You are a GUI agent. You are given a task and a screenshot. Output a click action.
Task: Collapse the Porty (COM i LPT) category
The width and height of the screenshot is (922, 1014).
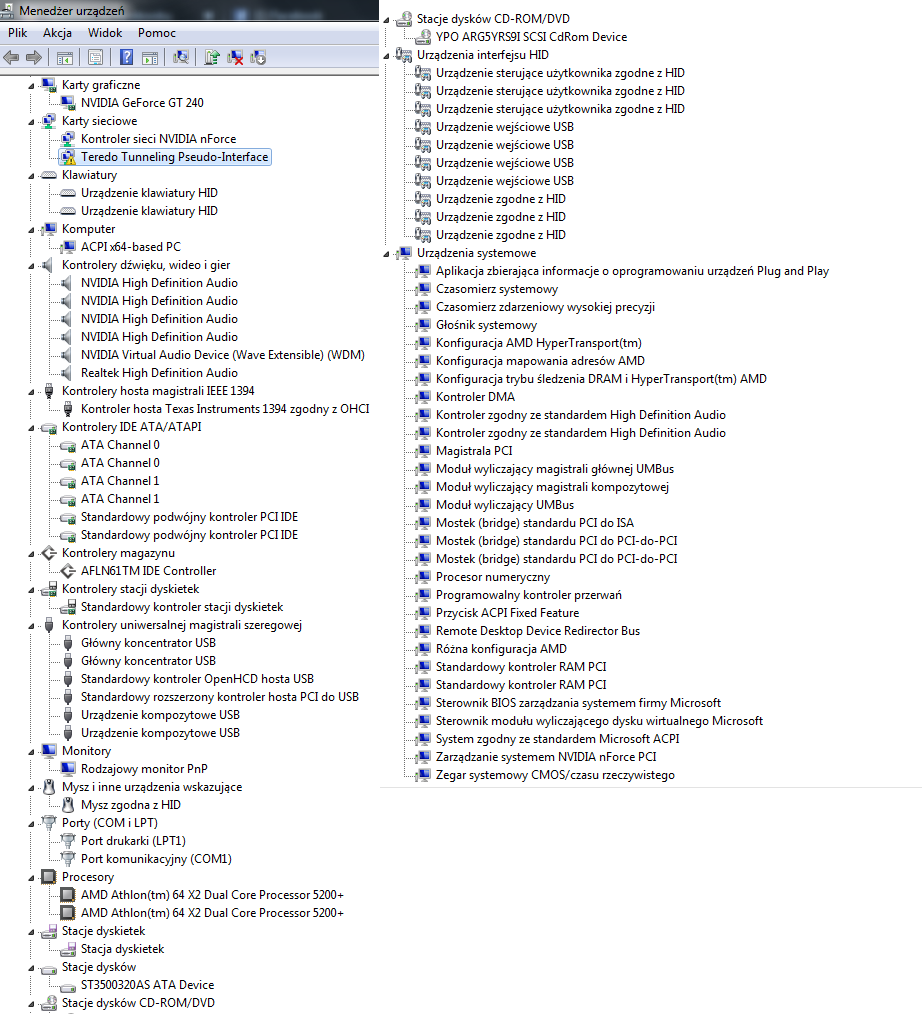point(31,824)
